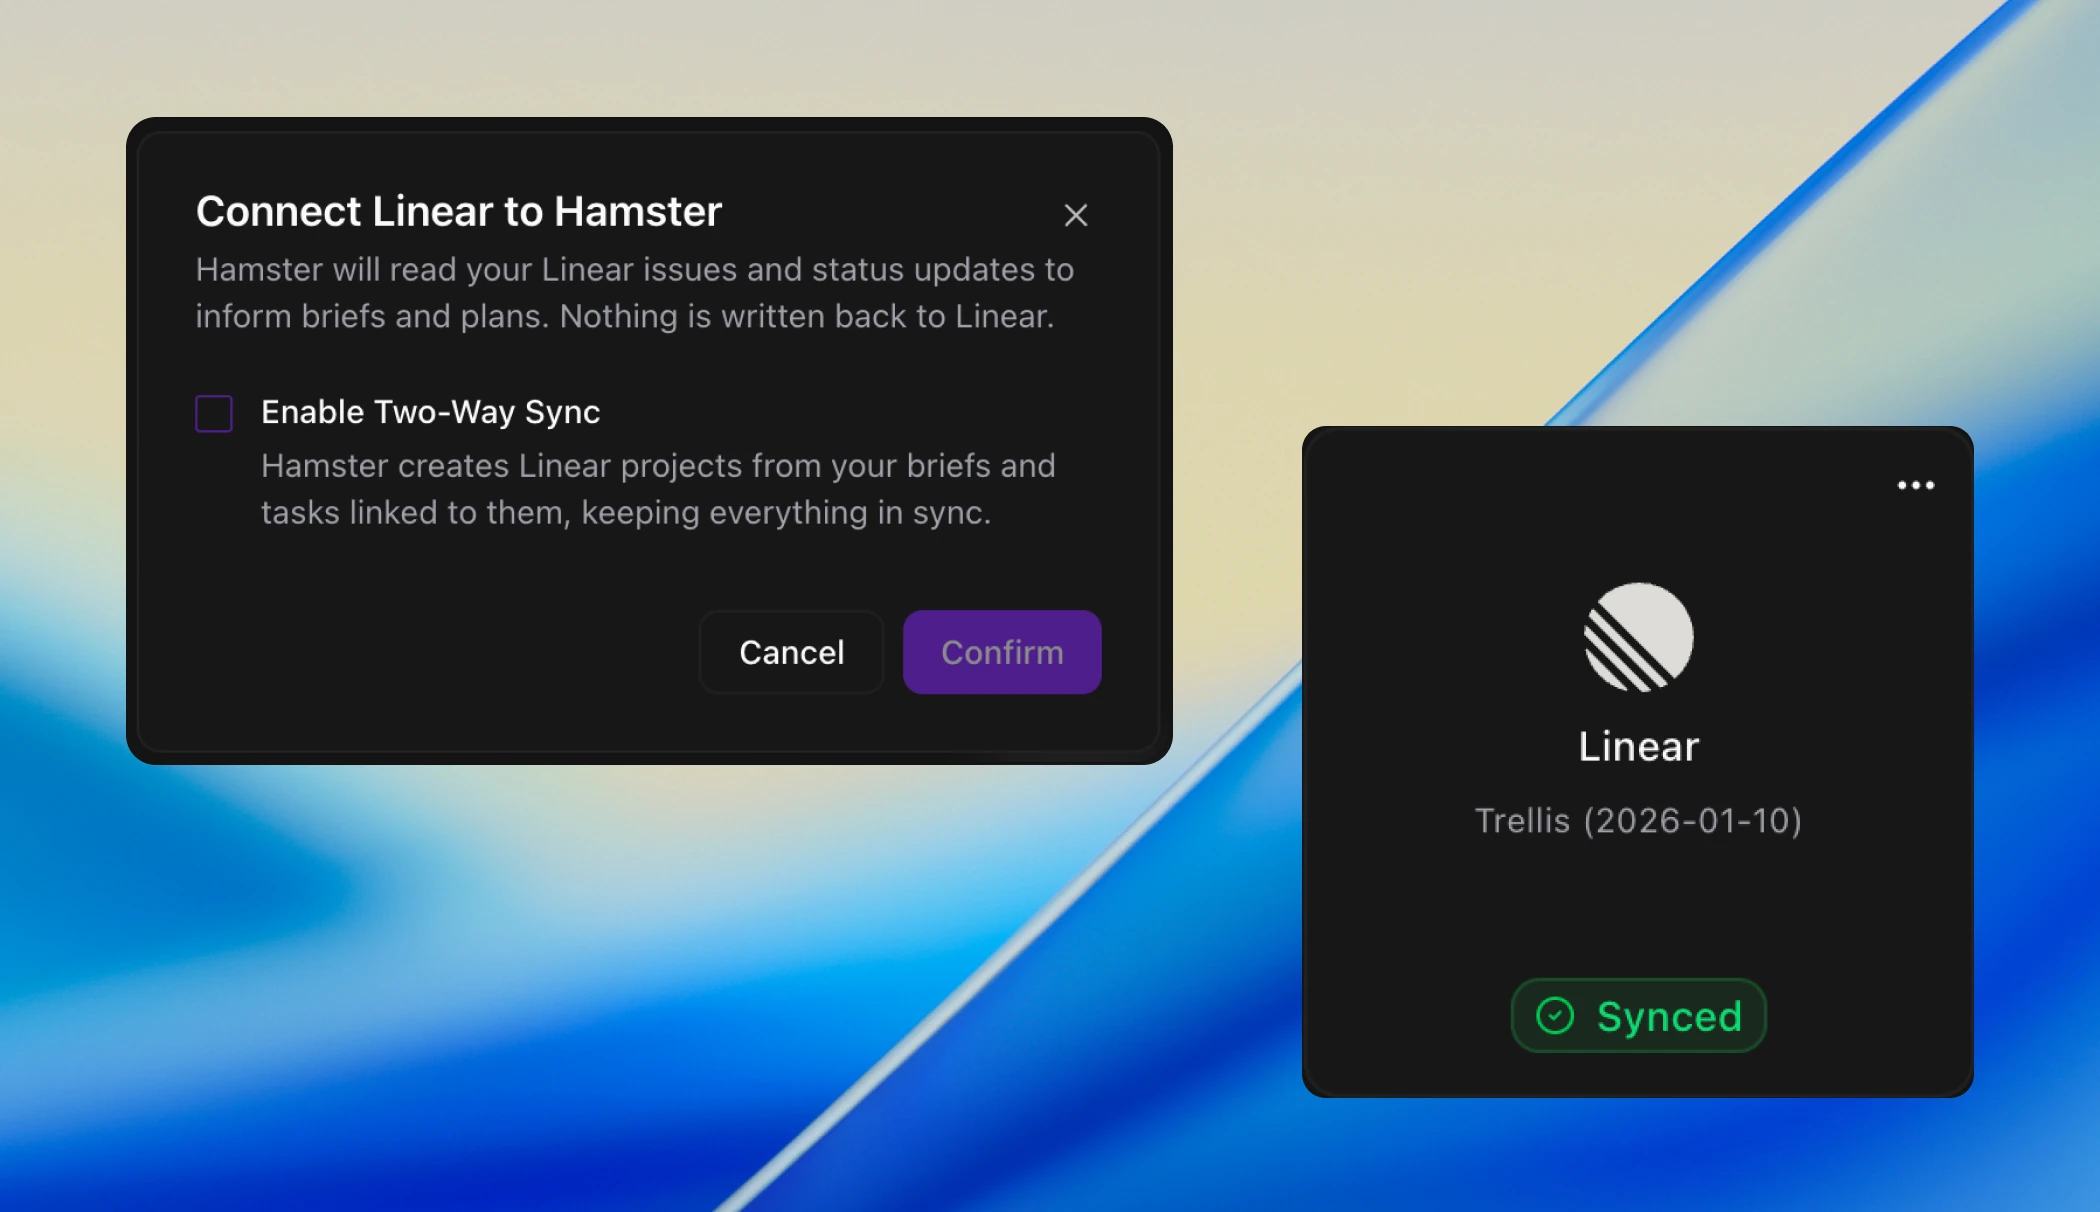Enable the Two-Way Sync checkbox
The height and width of the screenshot is (1212, 2100).
point(214,413)
